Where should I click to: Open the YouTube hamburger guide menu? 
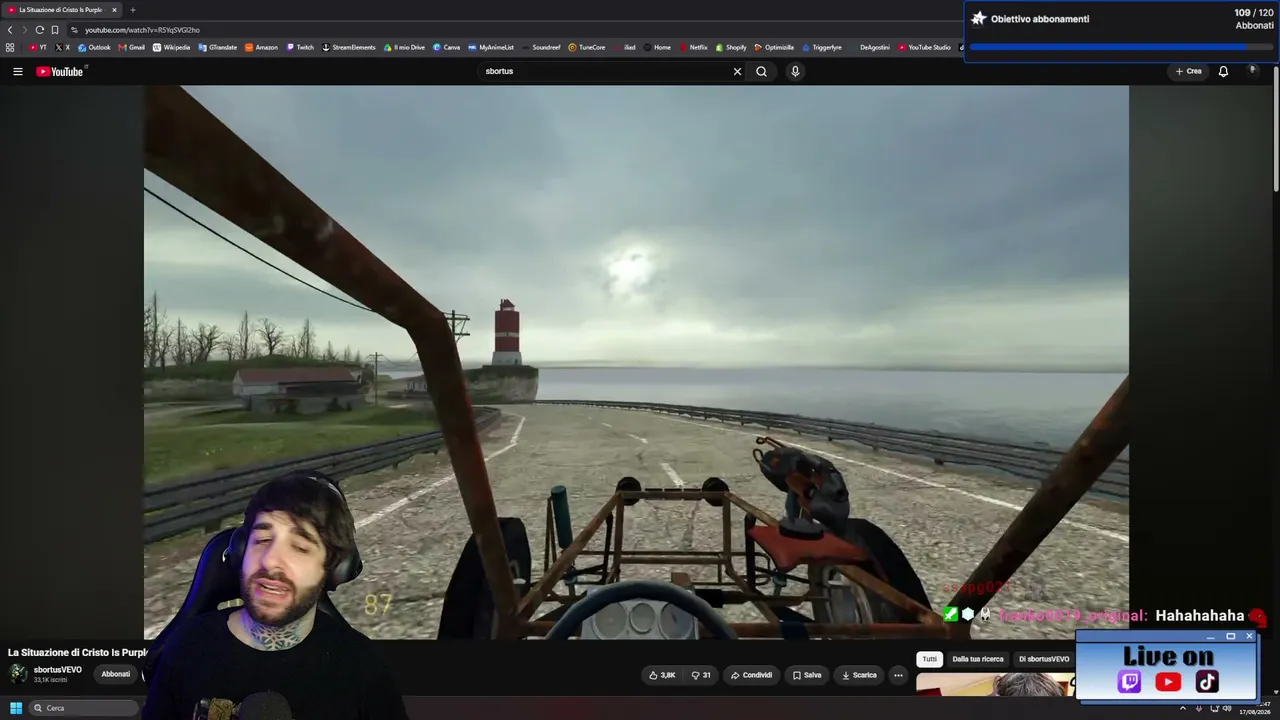point(17,71)
